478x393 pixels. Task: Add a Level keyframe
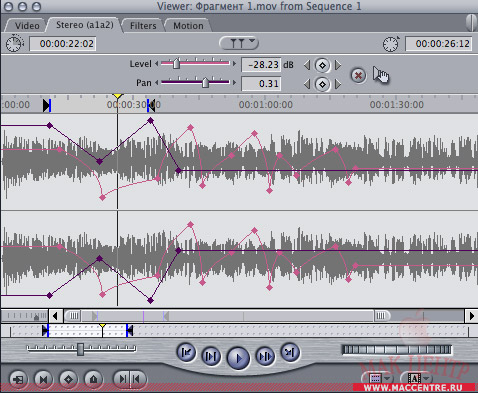coord(322,65)
